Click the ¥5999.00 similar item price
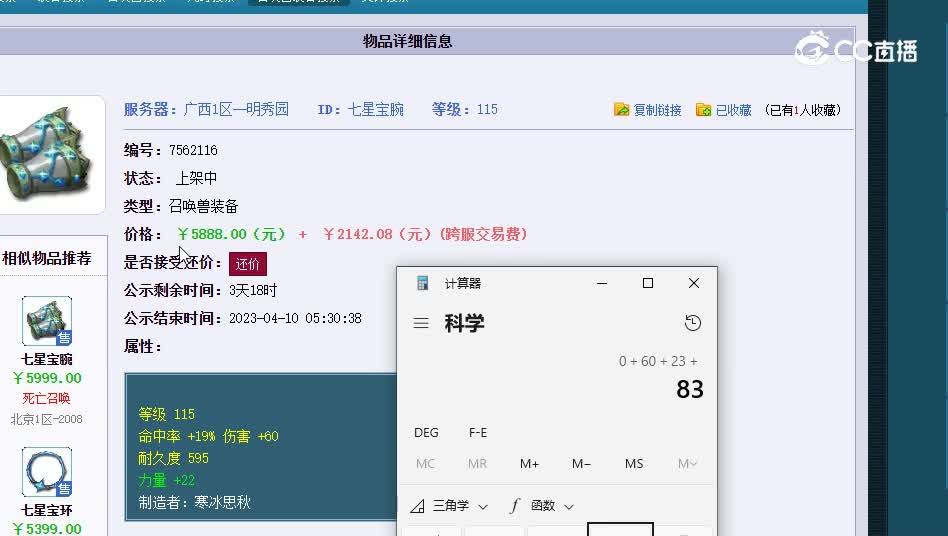 pos(47,378)
